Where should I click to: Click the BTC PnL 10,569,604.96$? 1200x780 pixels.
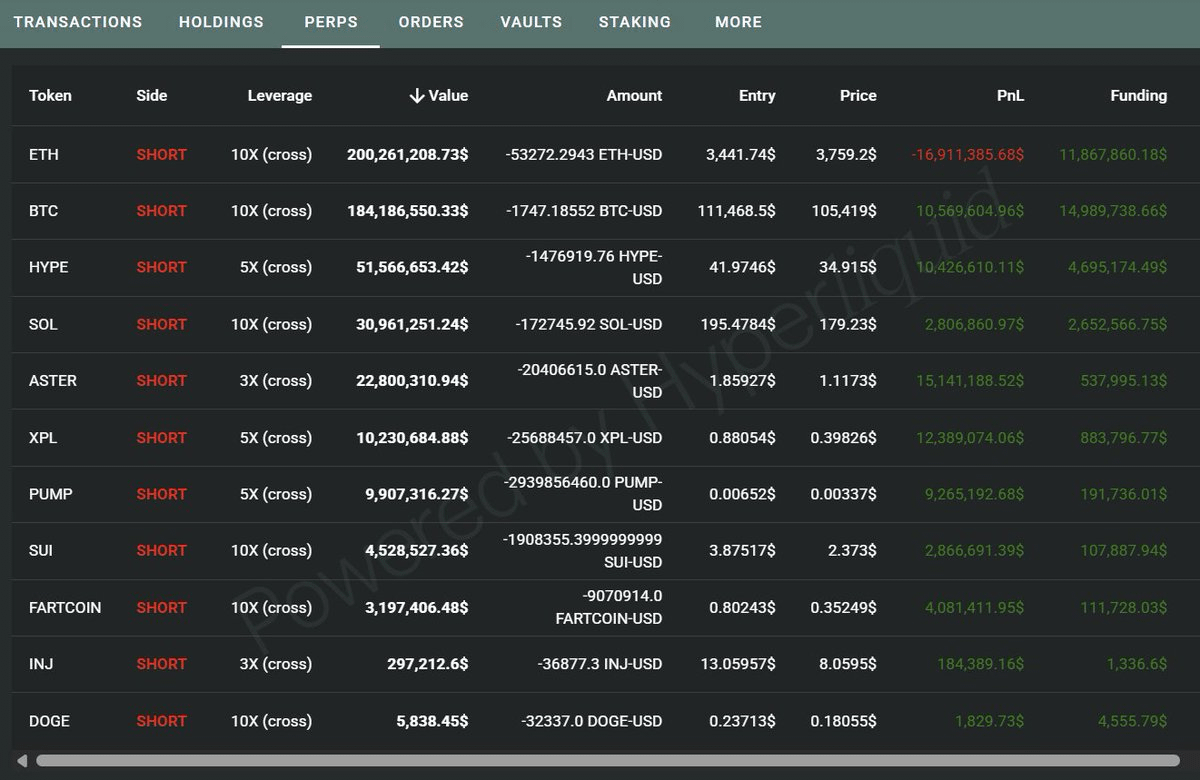pyautogui.click(x=970, y=211)
